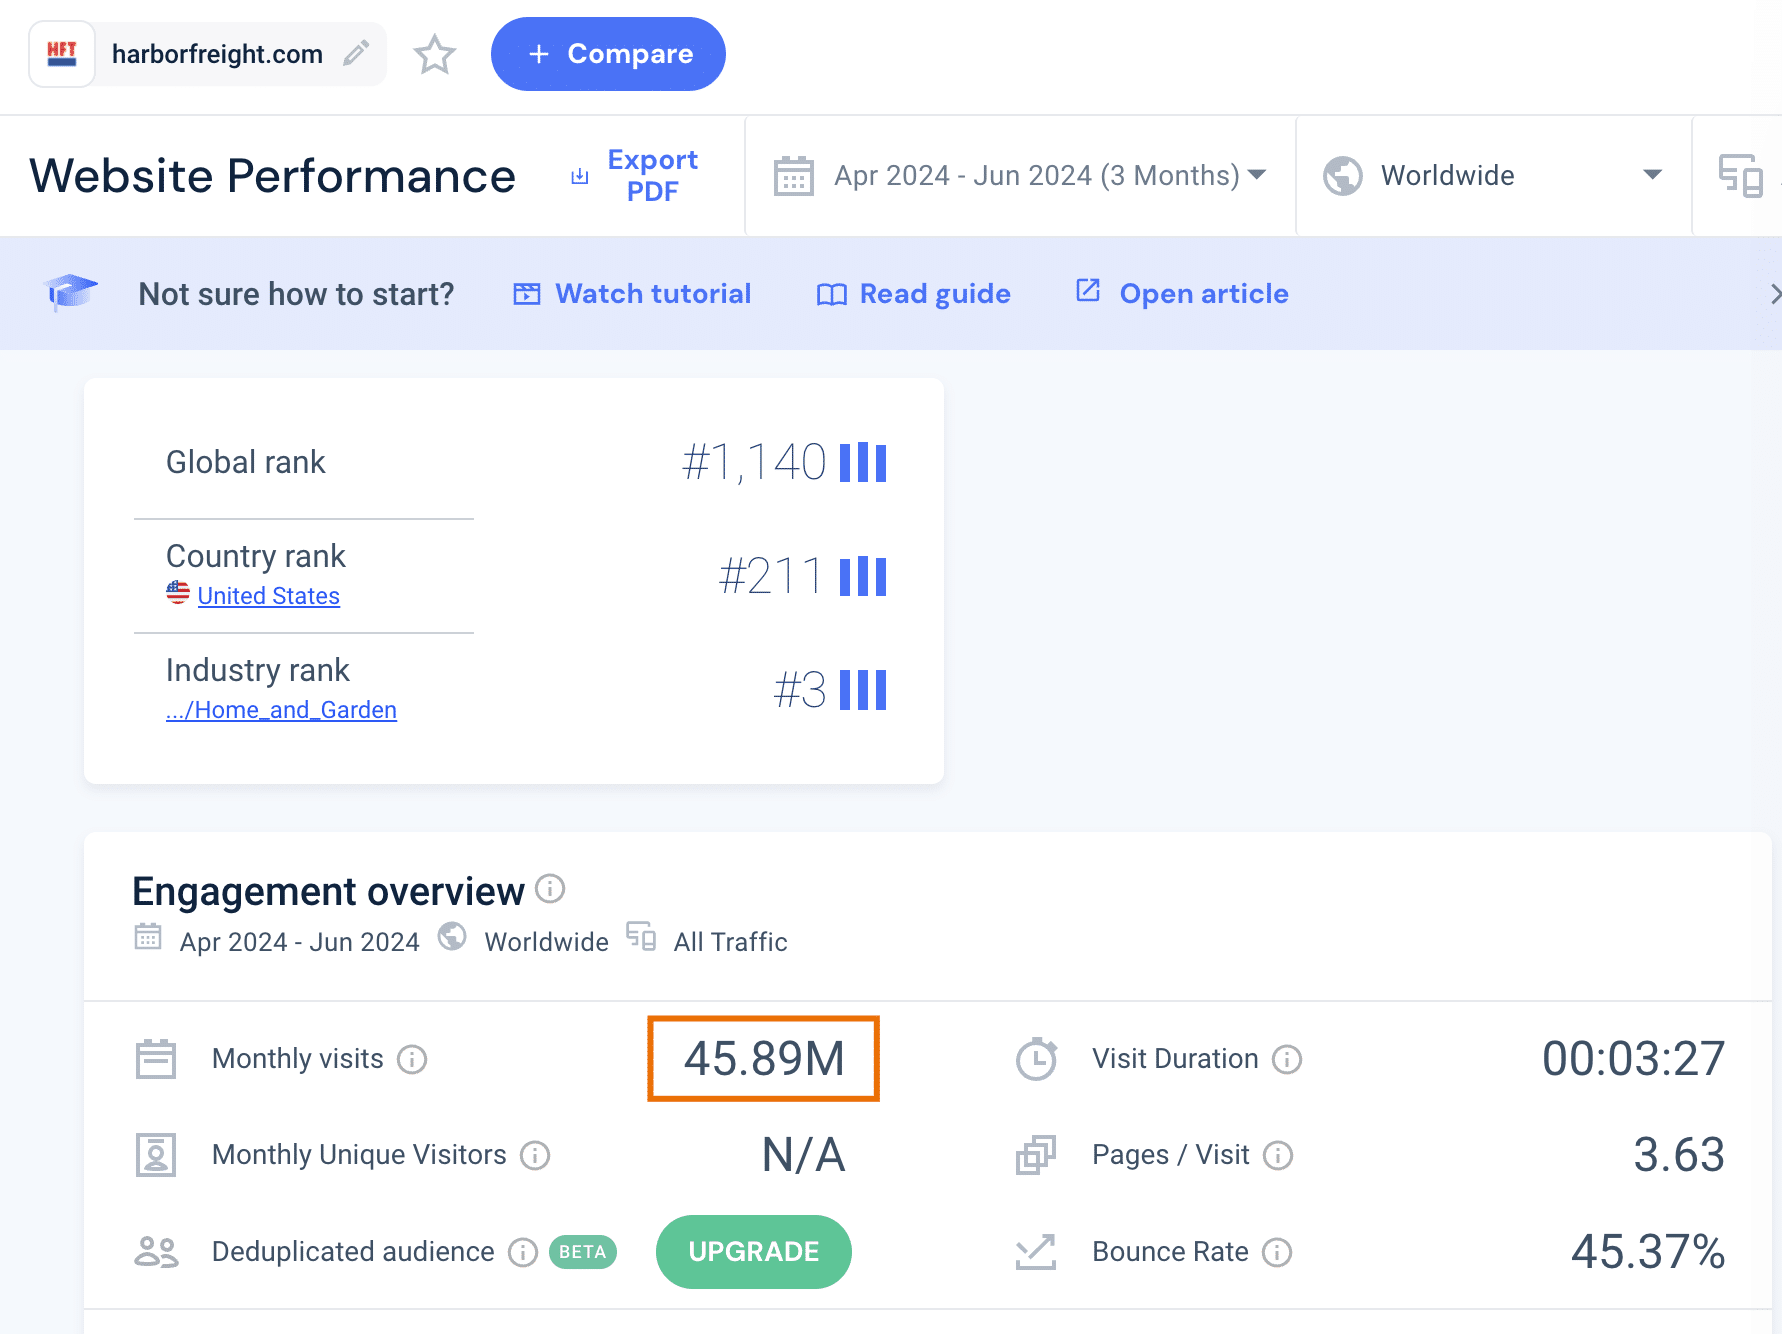Click the info icon beside Monthly Unique Visitors

[x=535, y=1156]
